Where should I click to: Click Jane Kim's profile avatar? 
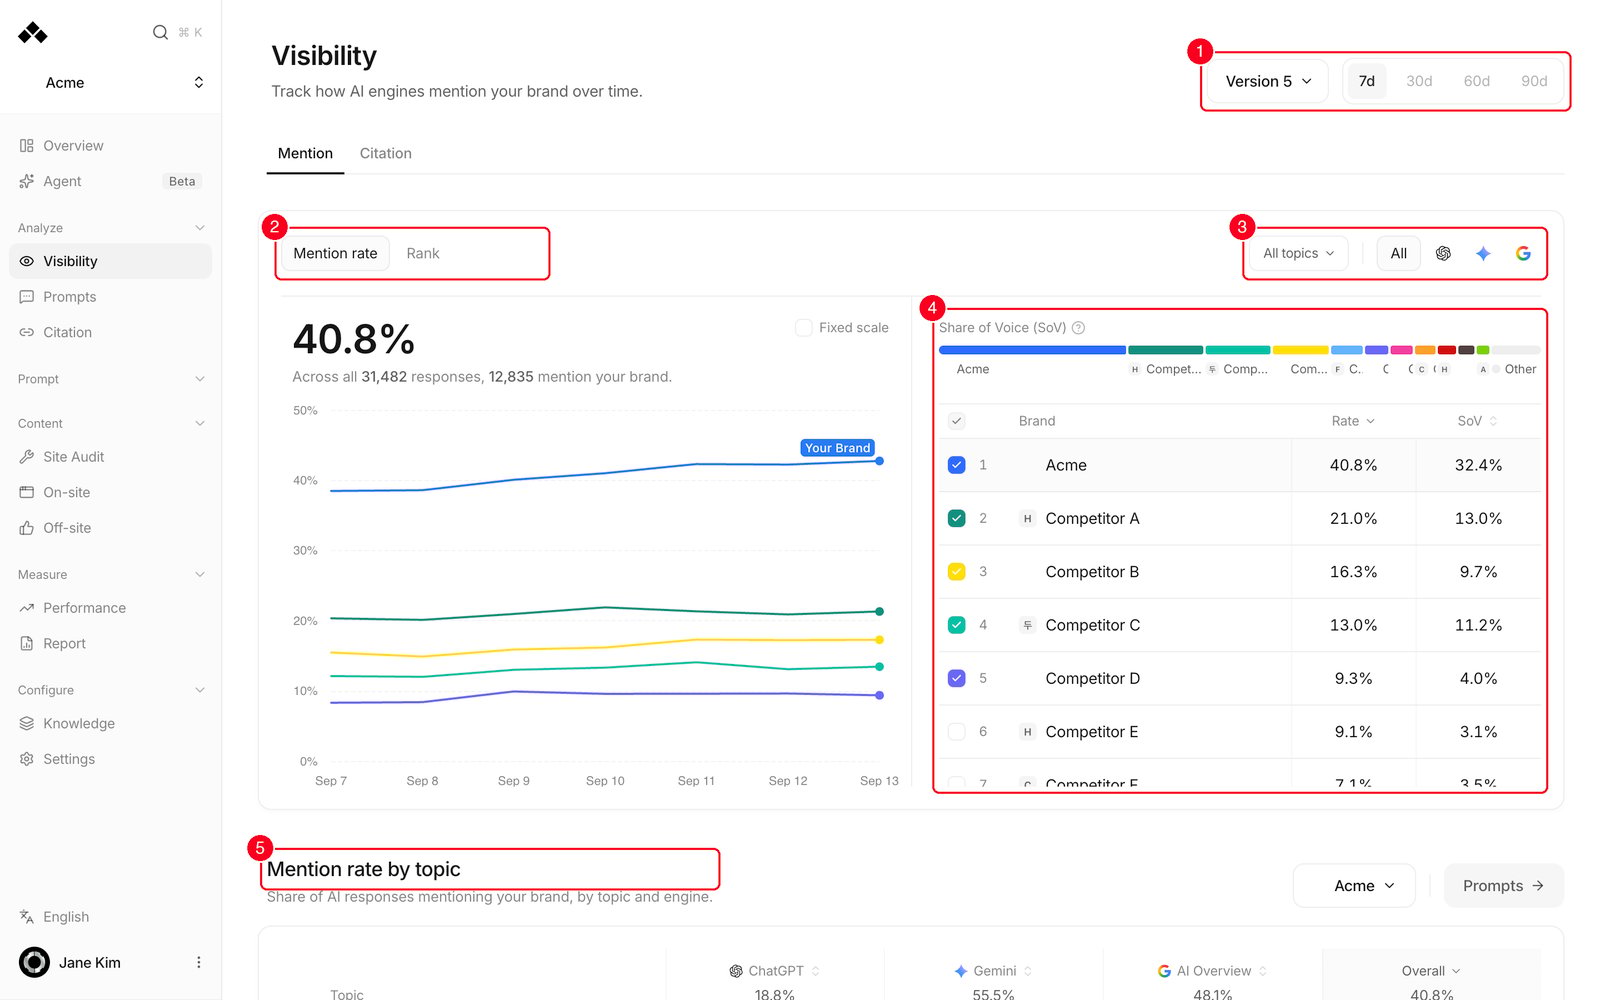tap(34, 962)
